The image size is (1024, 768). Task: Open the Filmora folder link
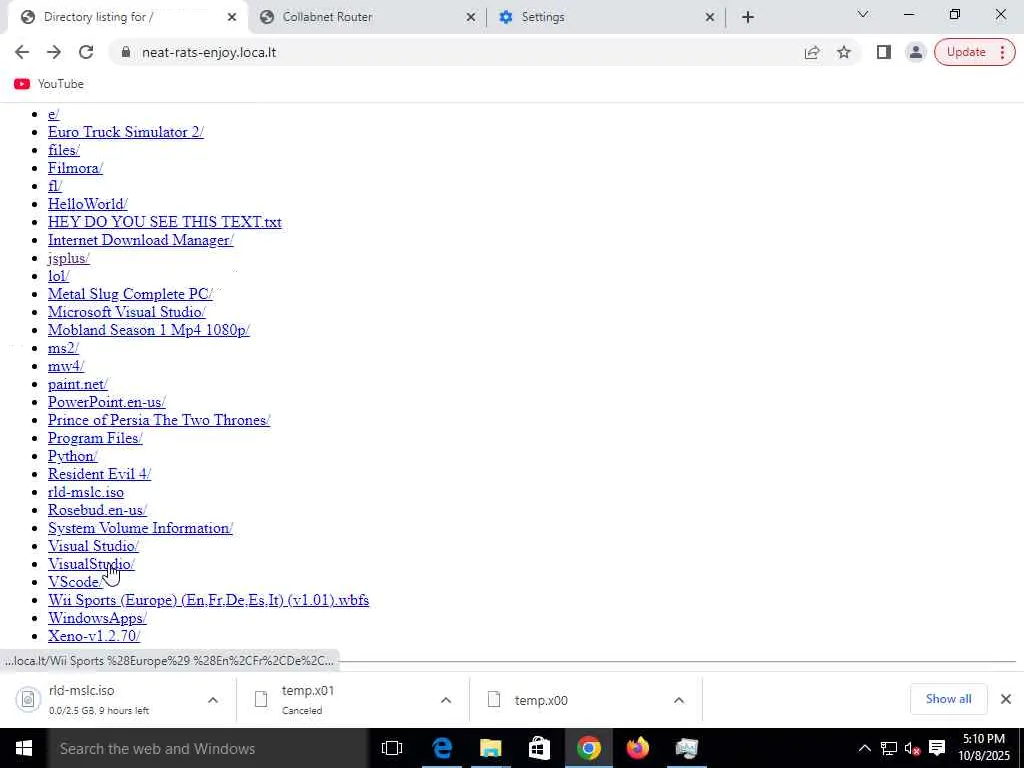pyautogui.click(x=75, y=168)
